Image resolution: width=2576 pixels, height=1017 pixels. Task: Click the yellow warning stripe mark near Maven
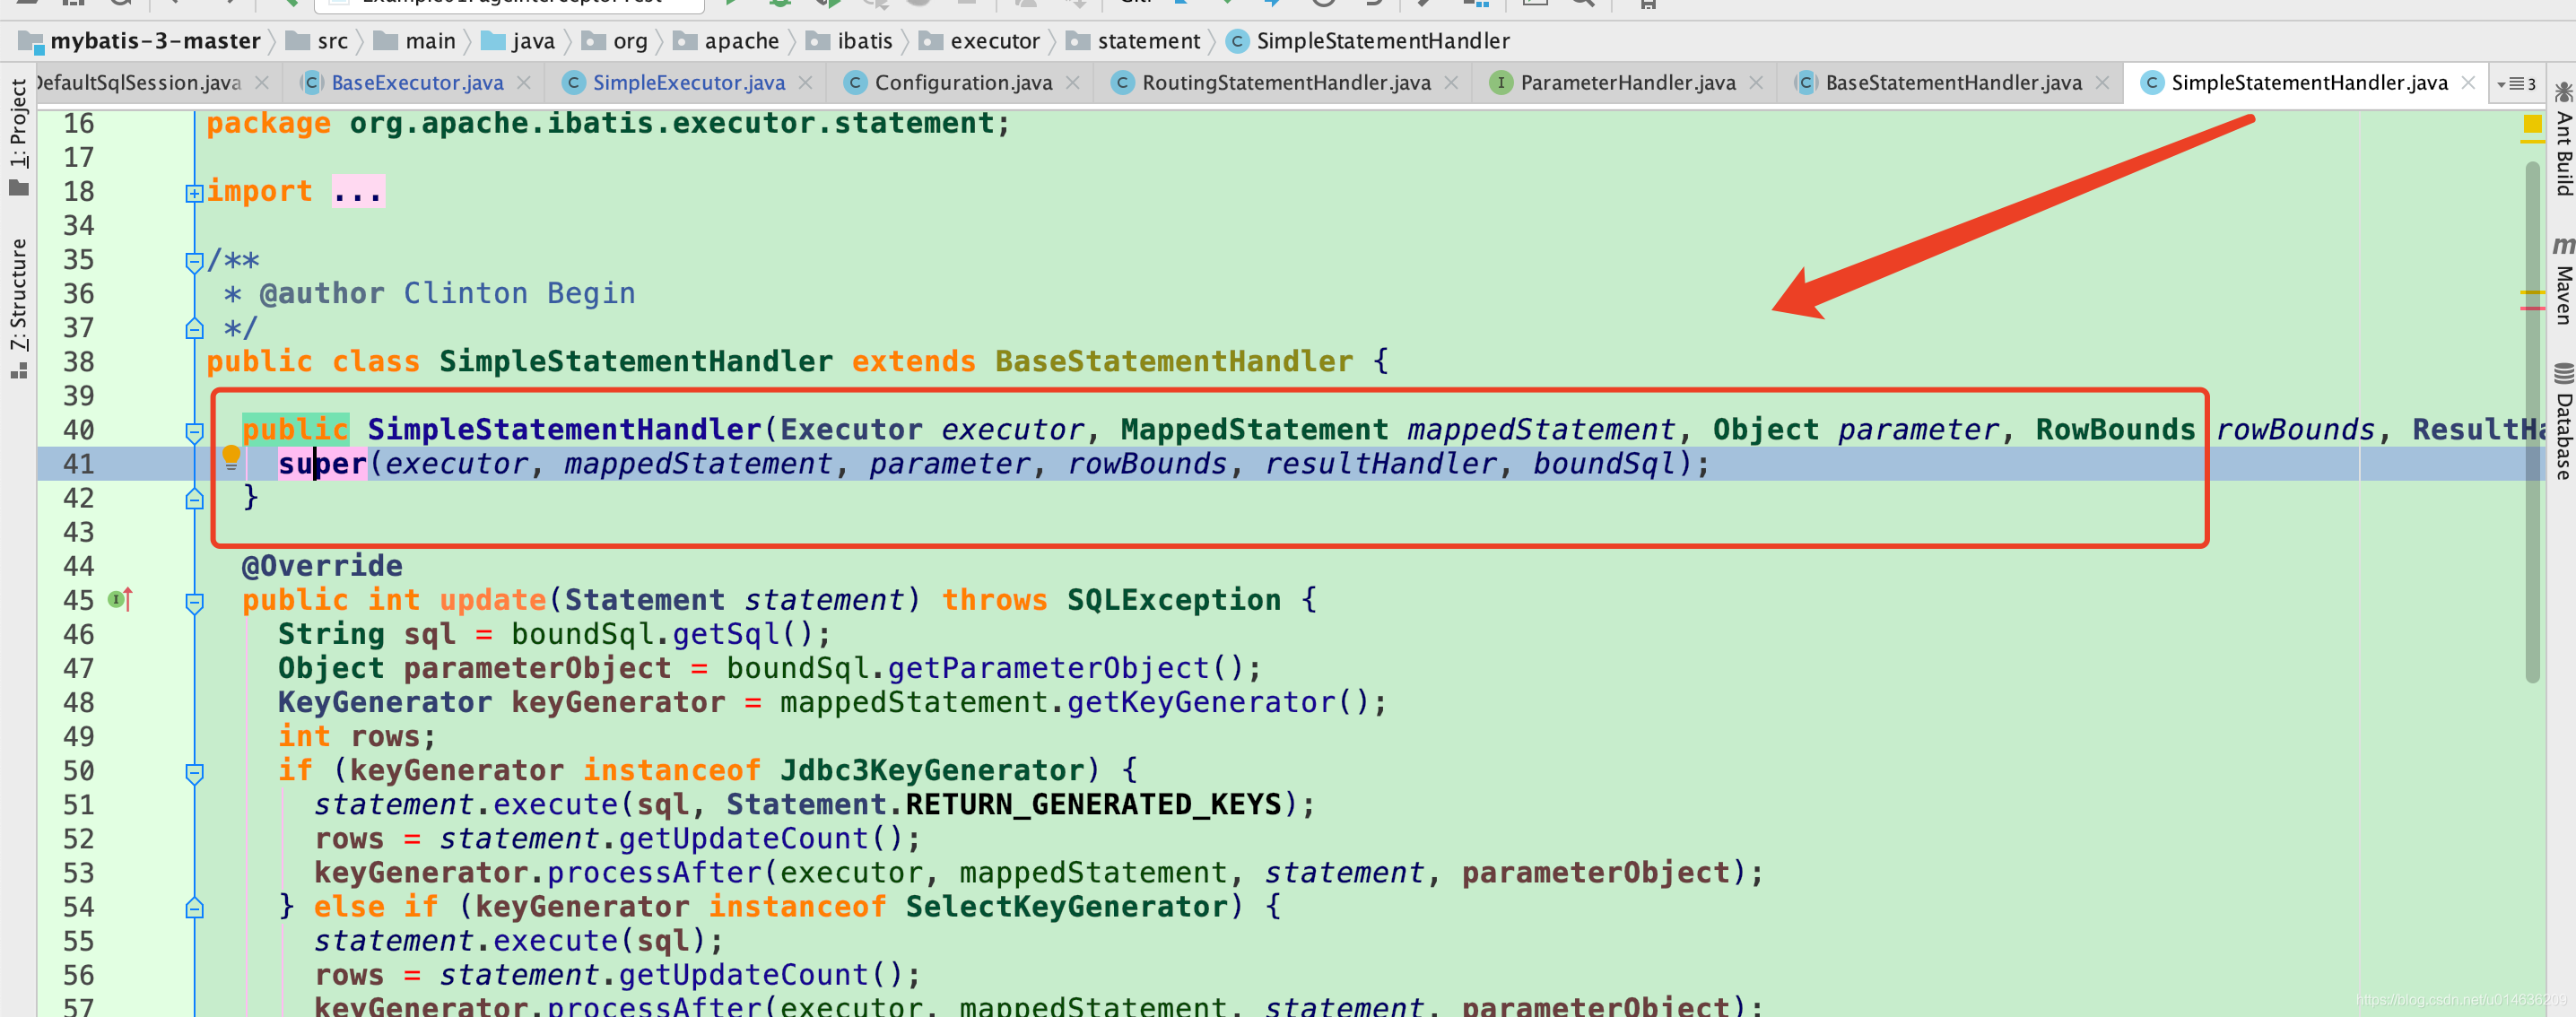[x=2532, y=292]
